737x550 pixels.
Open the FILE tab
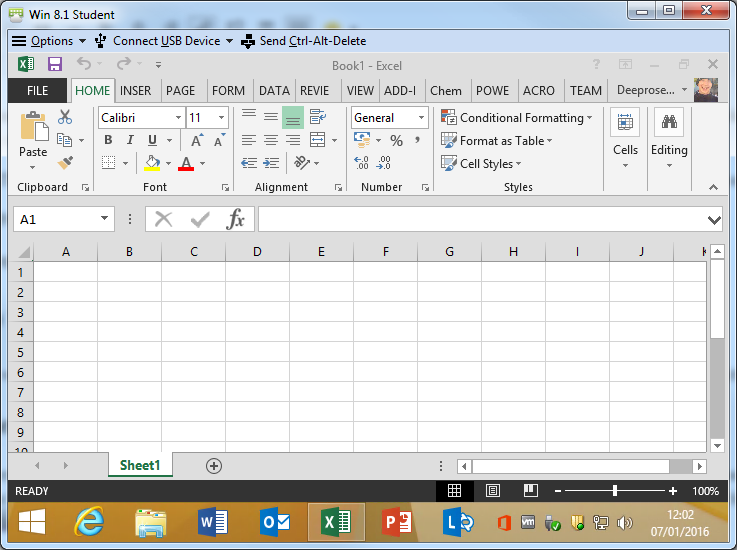37,90
